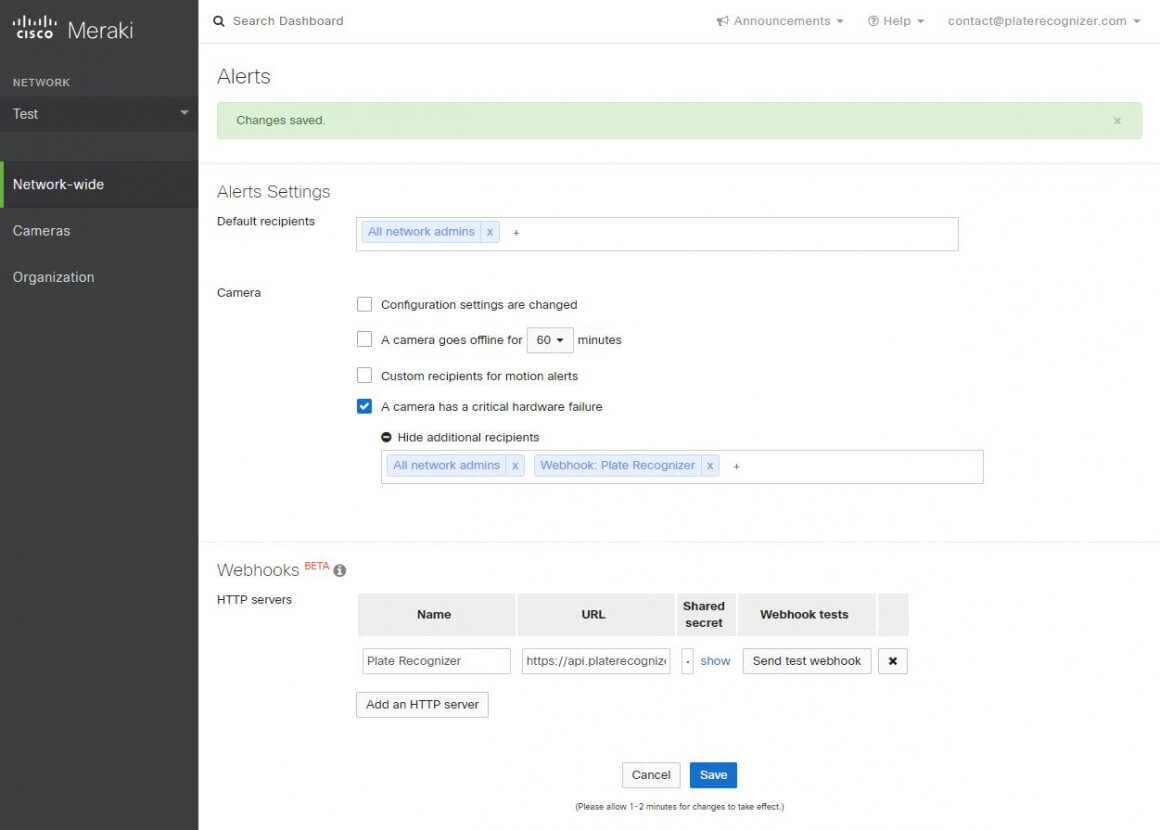Collapse additional recipients with minus icon
The width and height of the screenshot is (1160, 830).
click(386, 437)
